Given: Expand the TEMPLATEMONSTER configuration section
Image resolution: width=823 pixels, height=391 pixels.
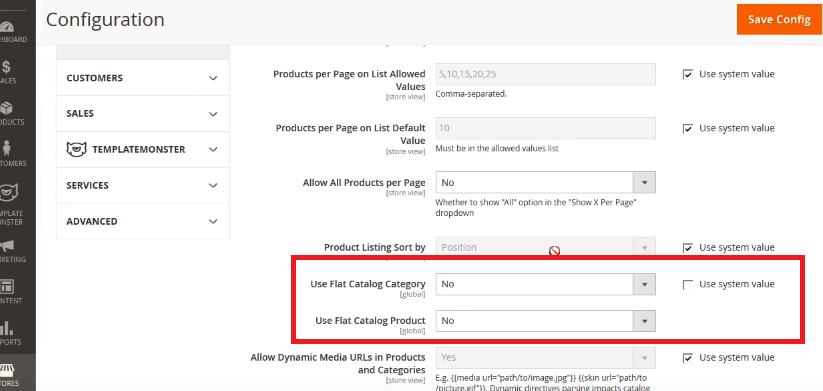Looking at the screenshot, I should [x=143, y=149].
